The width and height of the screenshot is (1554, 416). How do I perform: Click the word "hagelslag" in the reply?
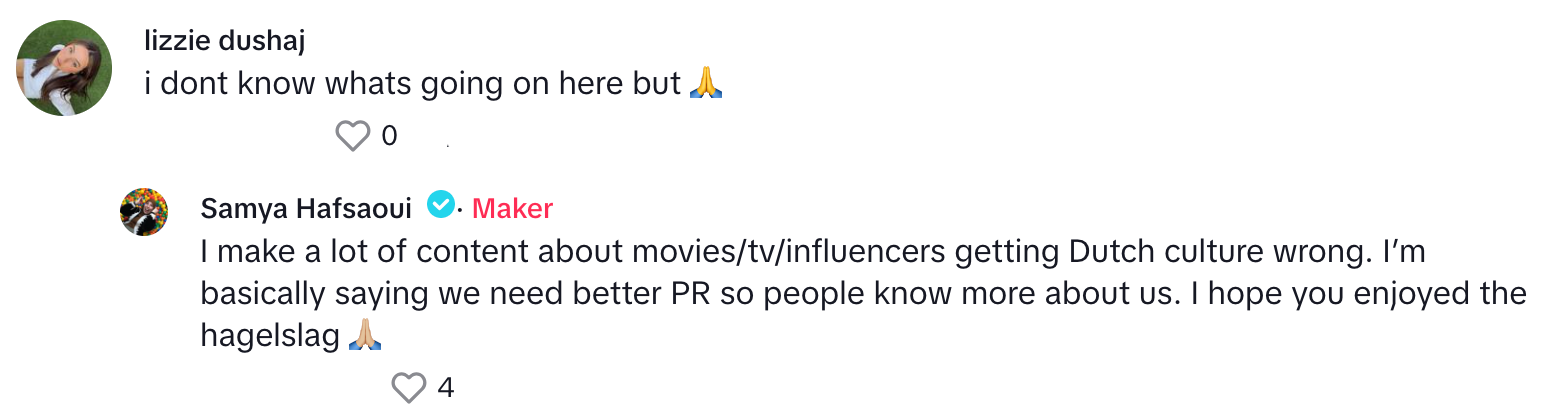point(270,337)
